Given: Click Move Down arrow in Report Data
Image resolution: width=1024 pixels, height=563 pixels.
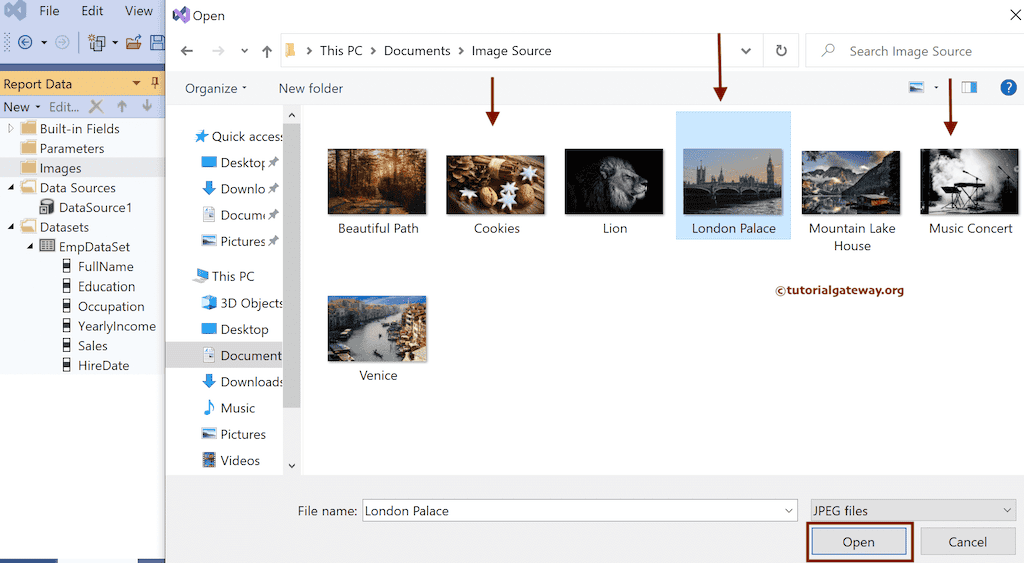Looking at the screenshot, I should [x=147, y=106].
